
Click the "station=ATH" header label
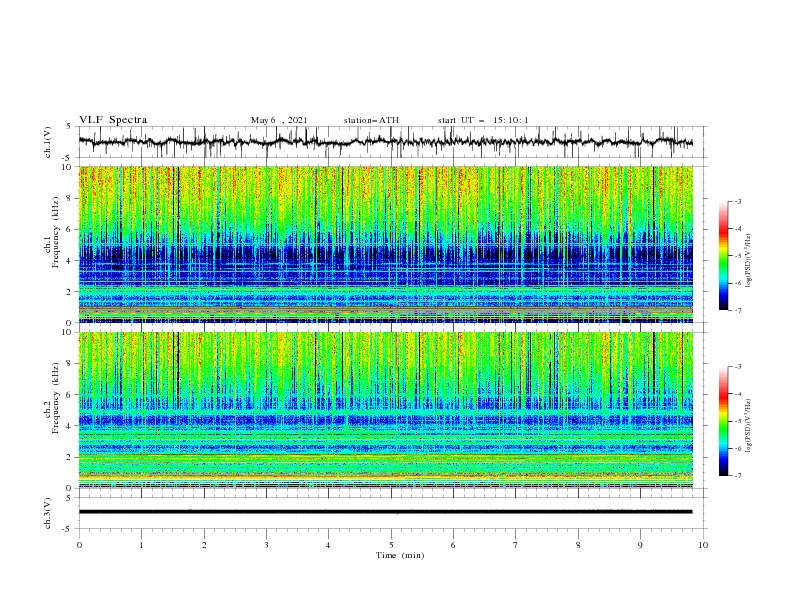[x=371, y=120]
